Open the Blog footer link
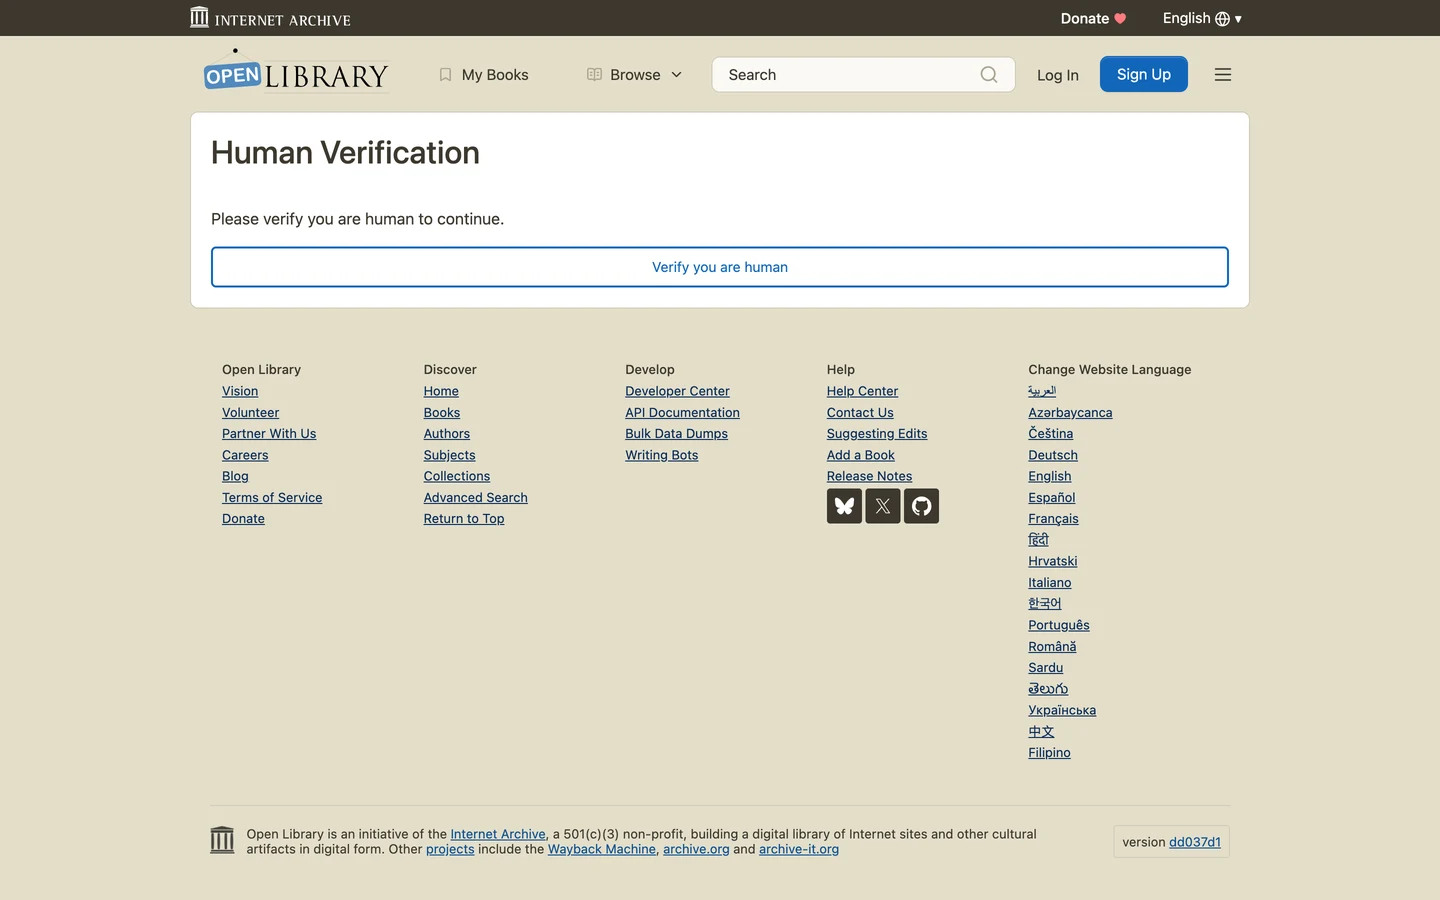Viewport: 1440px width, 900px height. pos(235,476)
